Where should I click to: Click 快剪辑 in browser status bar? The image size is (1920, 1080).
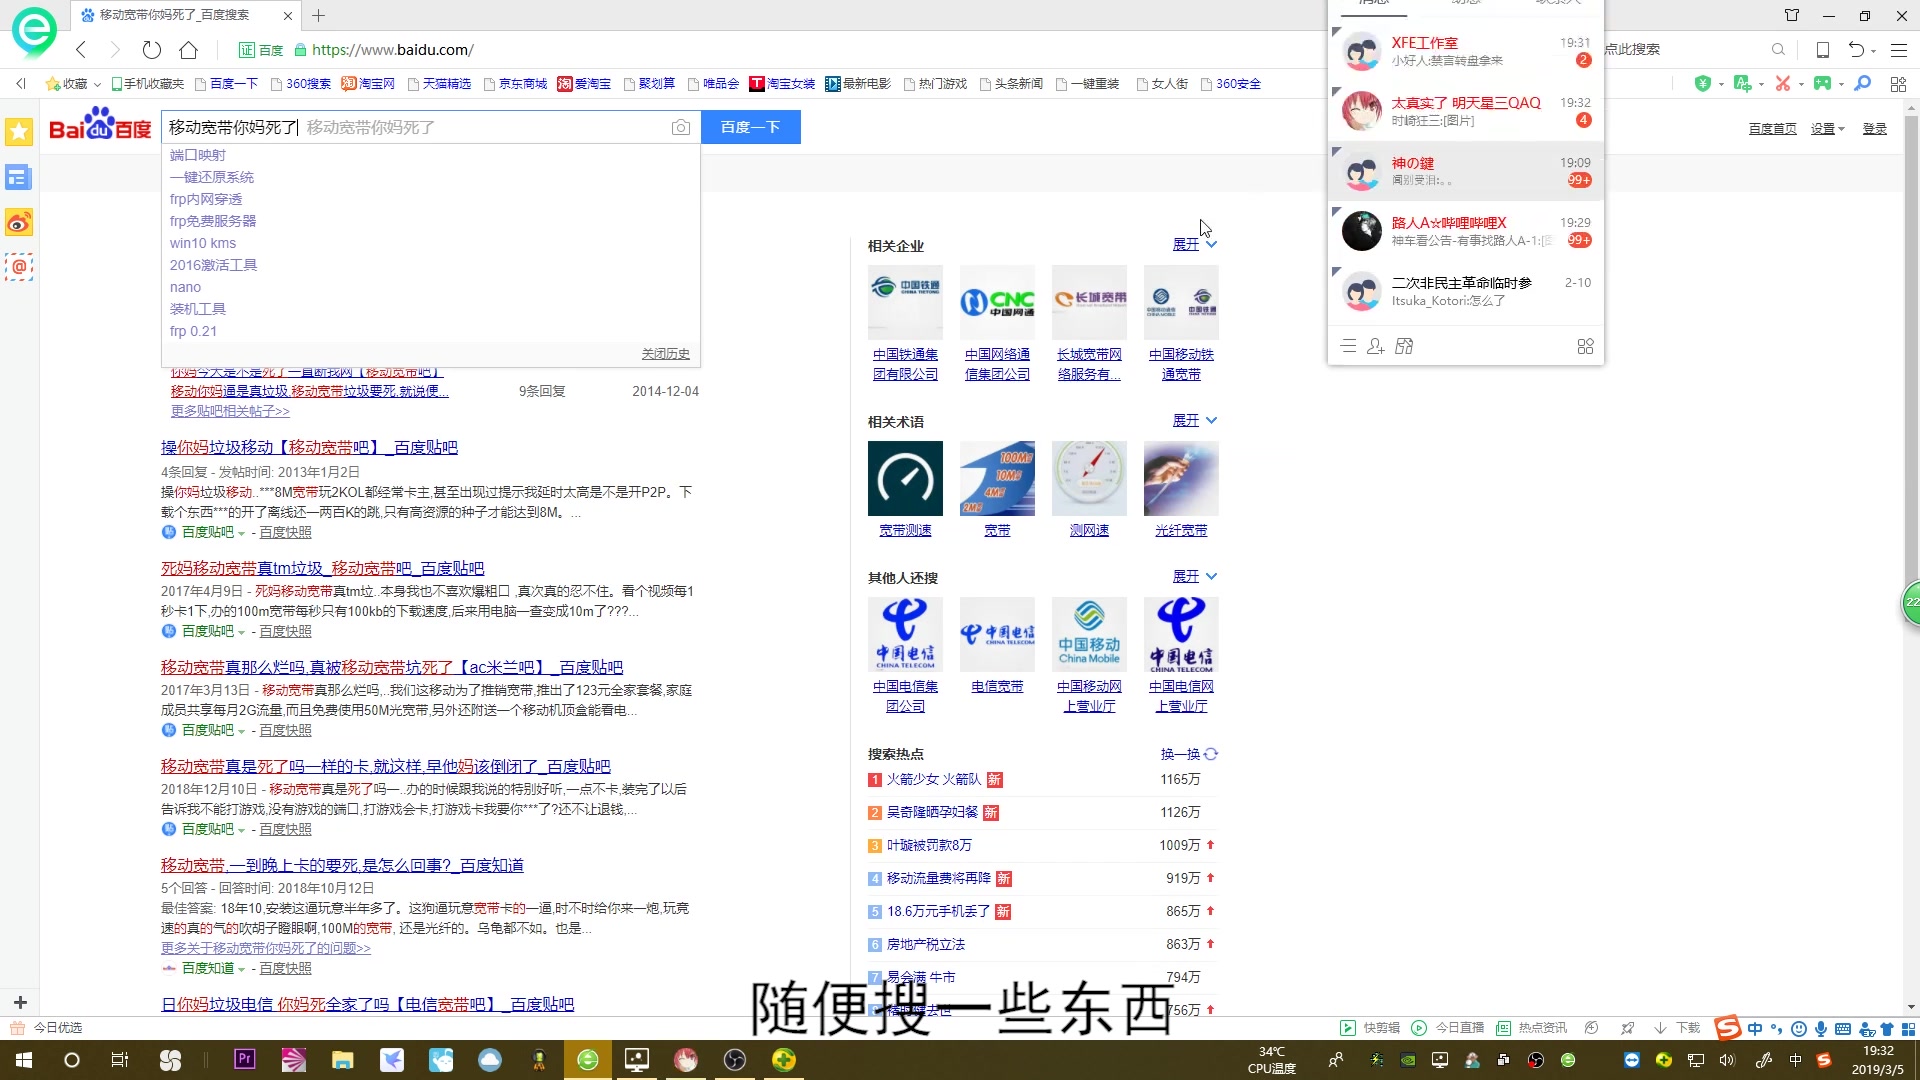pyautogui.click(x=1370, y=1028)
